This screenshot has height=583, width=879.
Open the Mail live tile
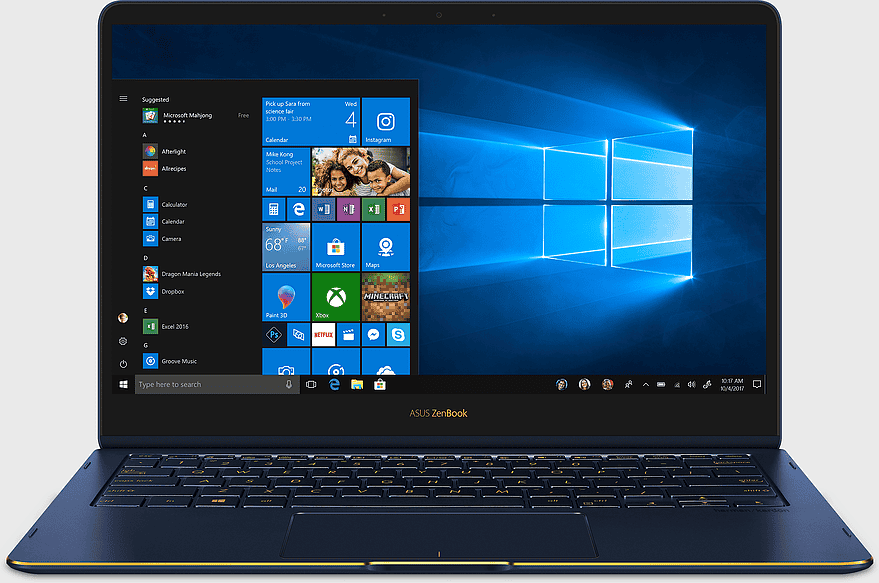pyautogui.click(x=286, y=172)
